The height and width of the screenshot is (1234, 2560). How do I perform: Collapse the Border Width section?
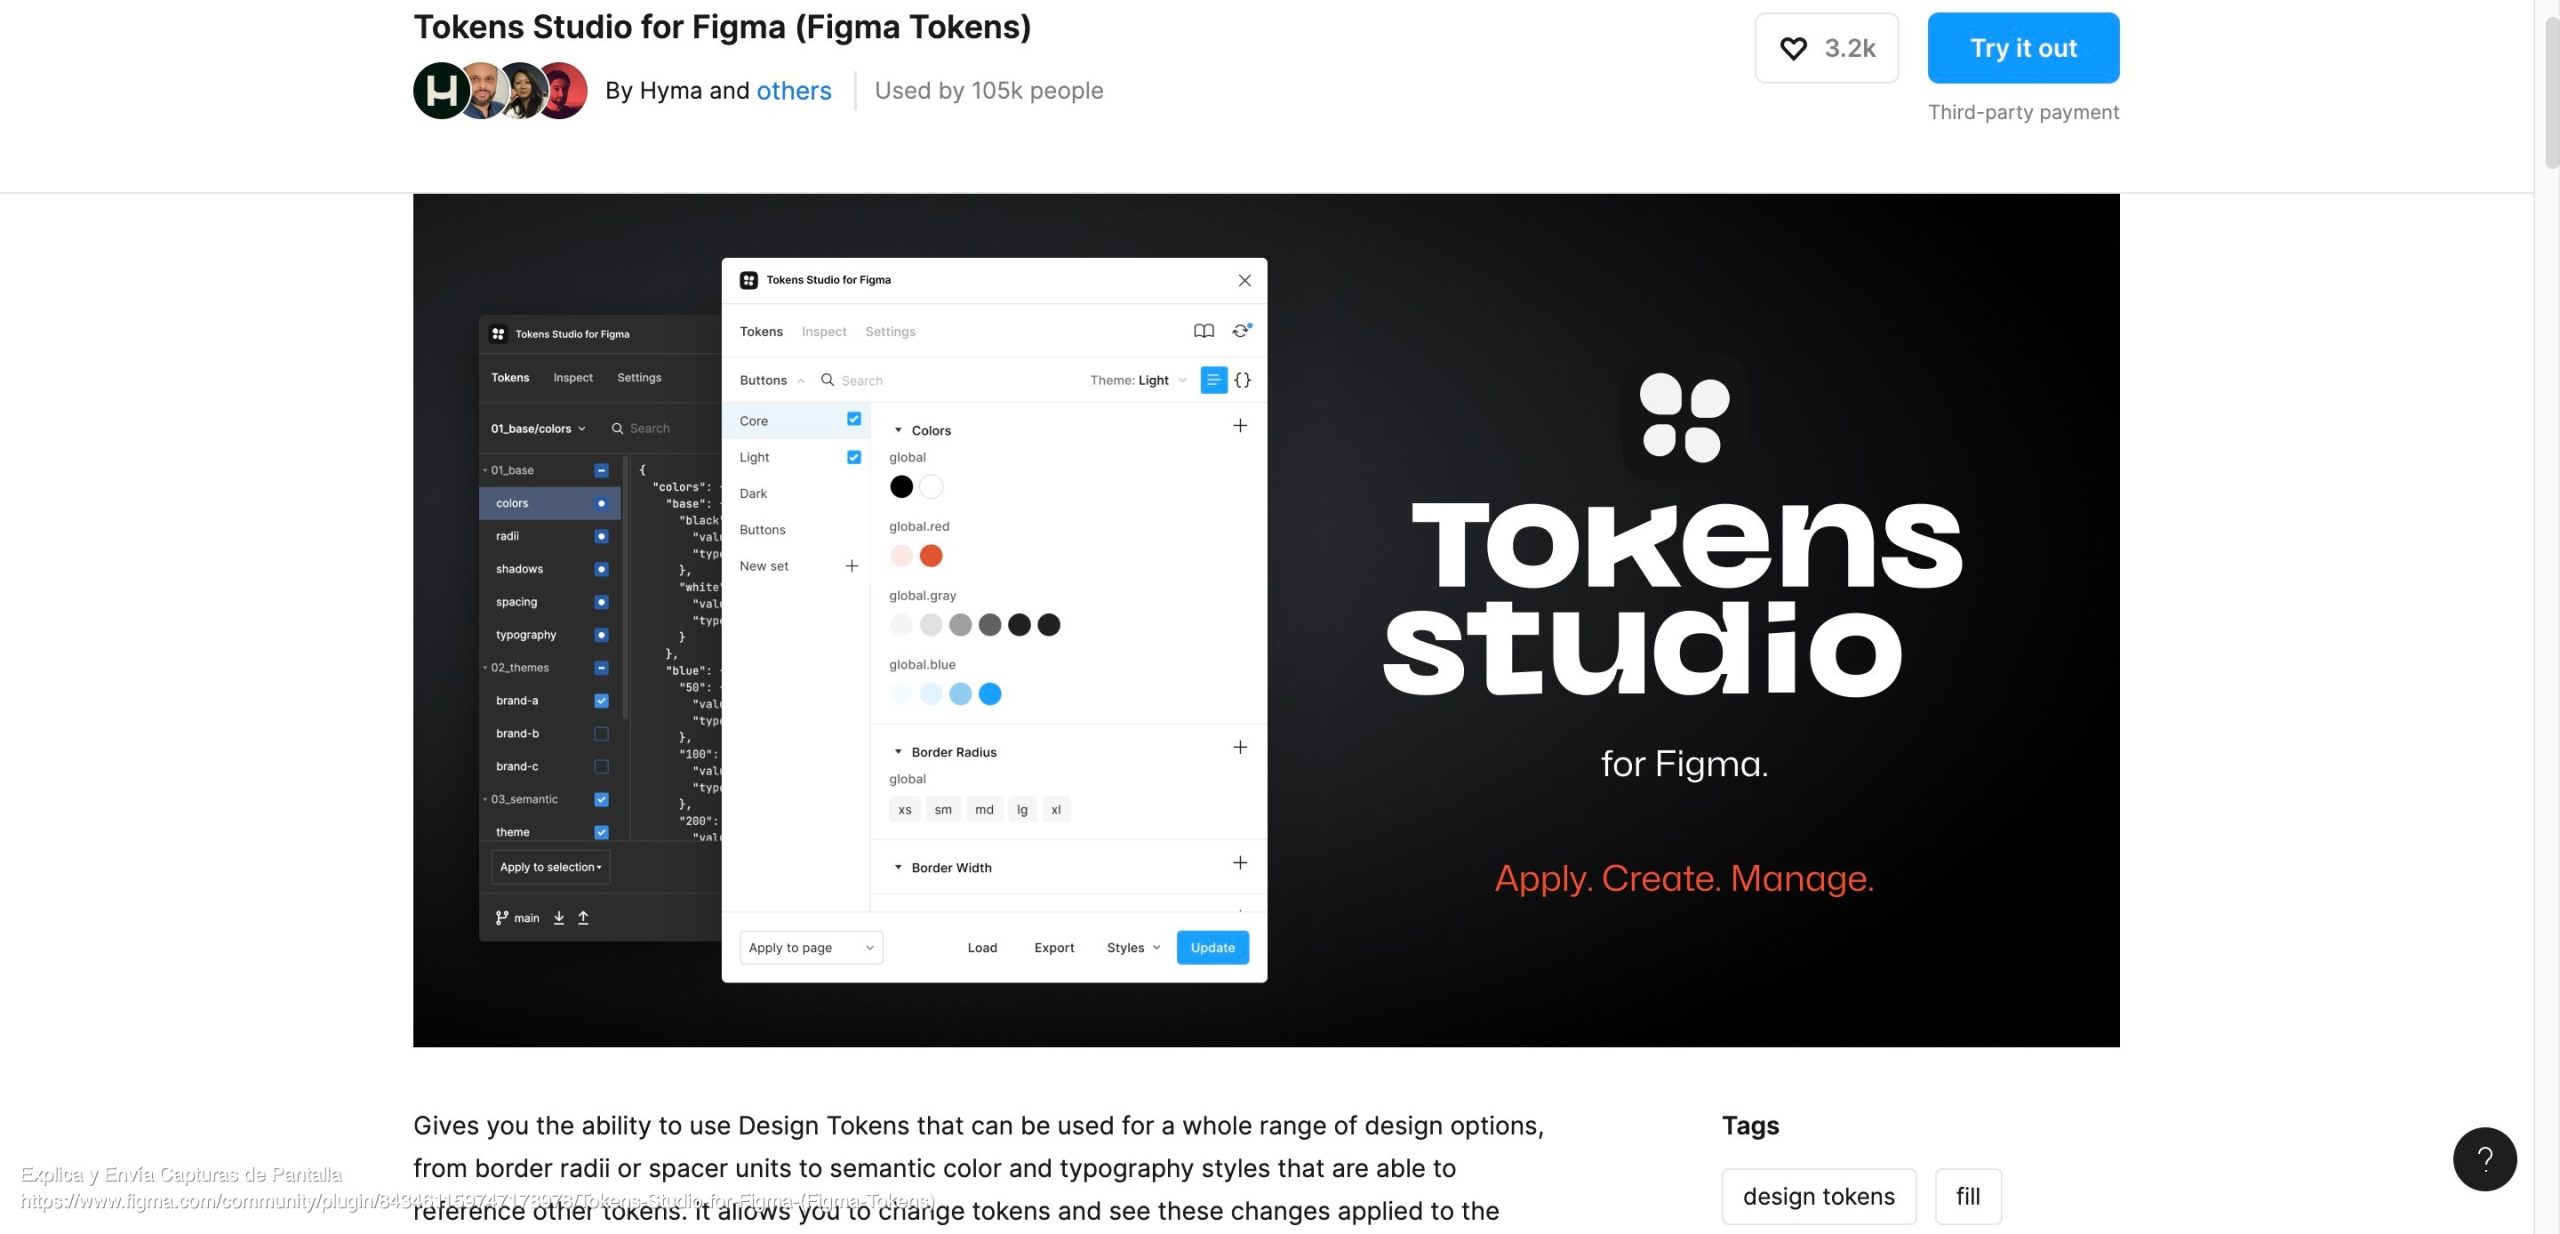coord(898,868)
